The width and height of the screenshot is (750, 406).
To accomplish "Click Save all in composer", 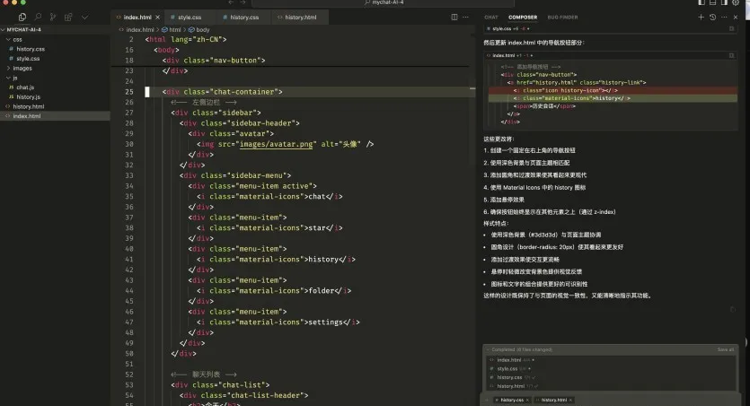I will pyautogui.click(x=725, y=349).
